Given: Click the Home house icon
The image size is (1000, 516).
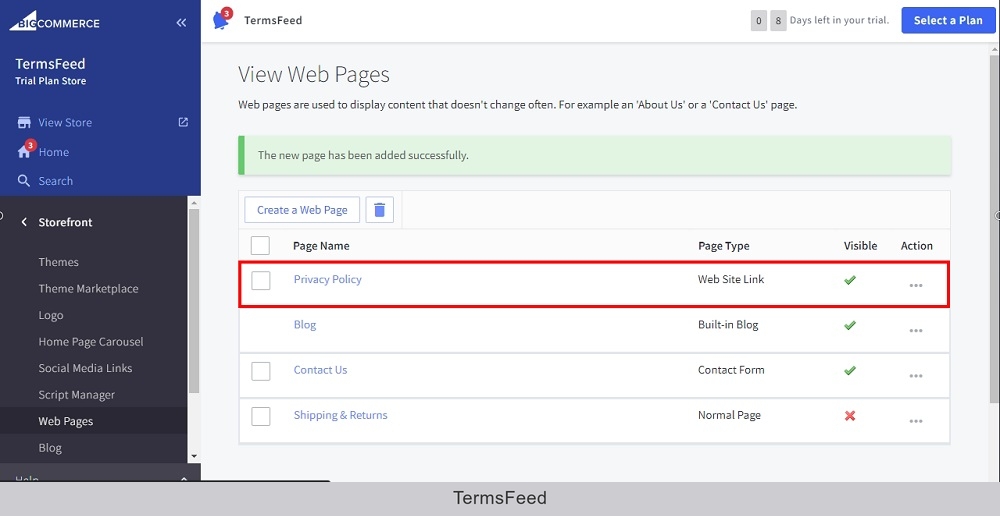Looking at the screenshot, I should pos(24,152).
